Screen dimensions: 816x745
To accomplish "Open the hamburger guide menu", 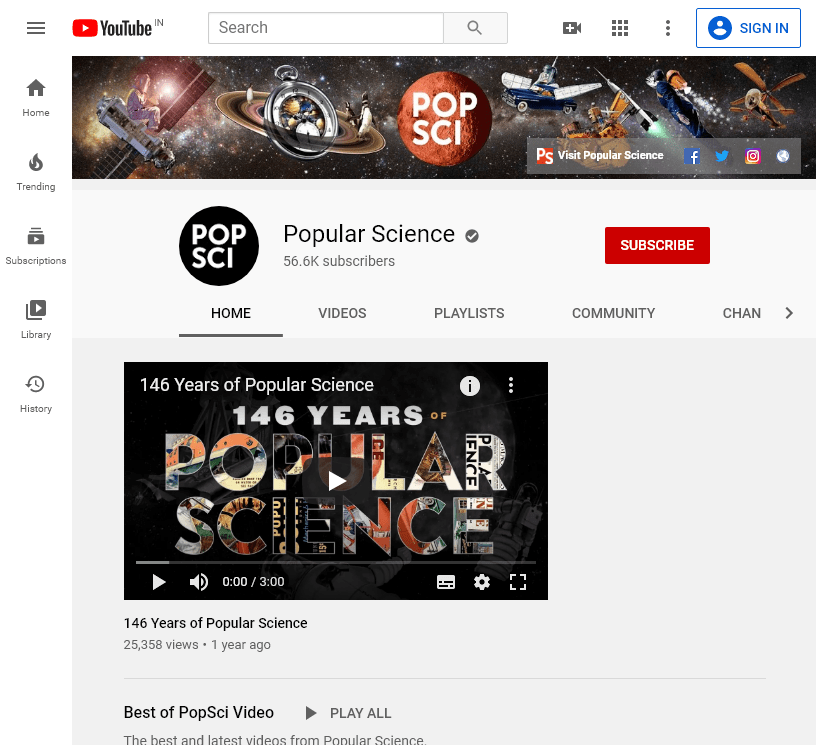I will tap(36, 28).
